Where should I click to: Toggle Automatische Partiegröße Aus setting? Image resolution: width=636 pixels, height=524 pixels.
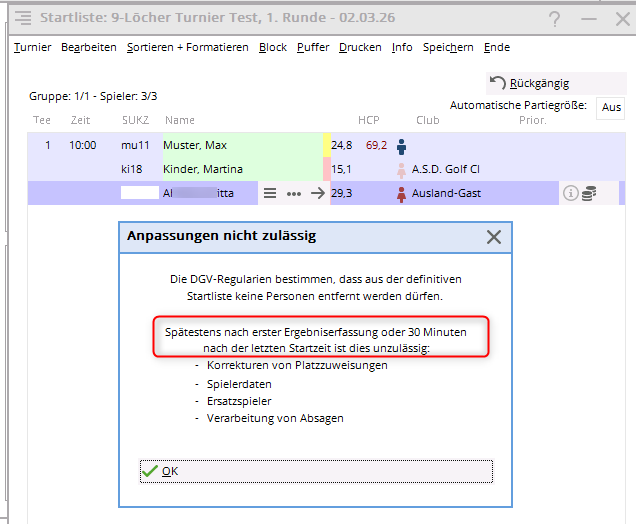tap(611, 107)
